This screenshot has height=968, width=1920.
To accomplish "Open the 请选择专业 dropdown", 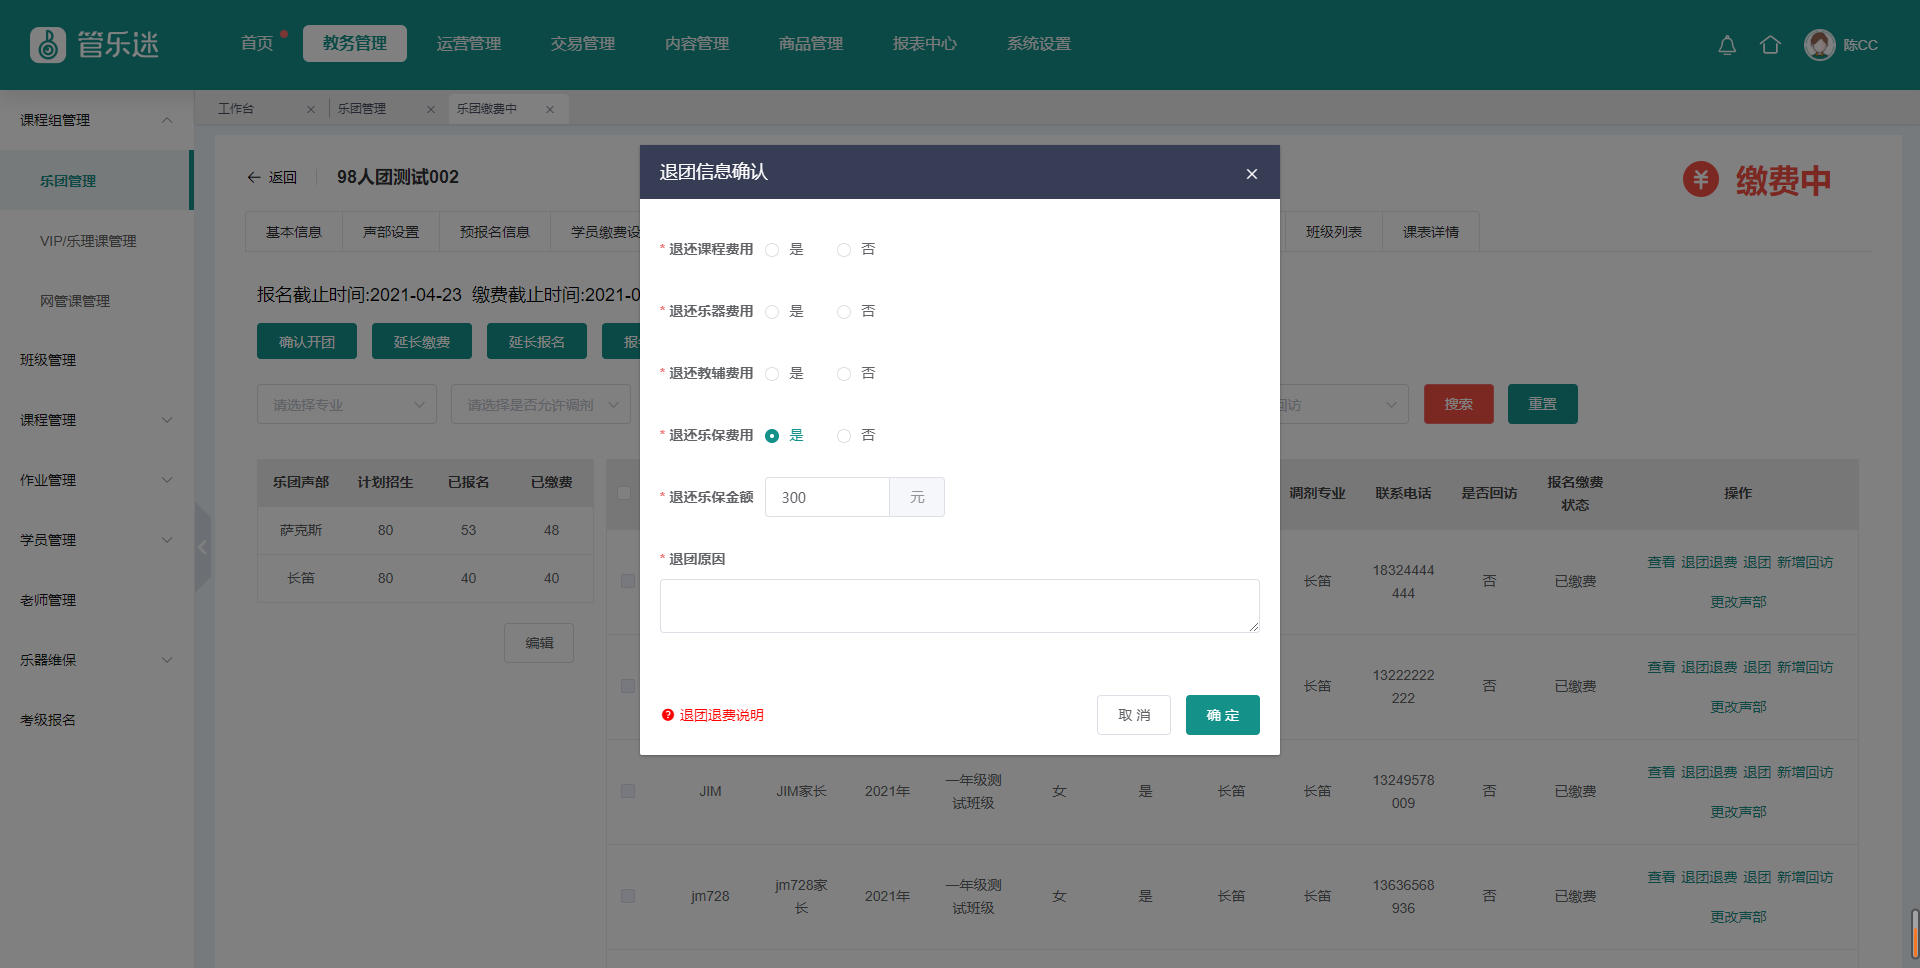I will [x=346, y=405].
